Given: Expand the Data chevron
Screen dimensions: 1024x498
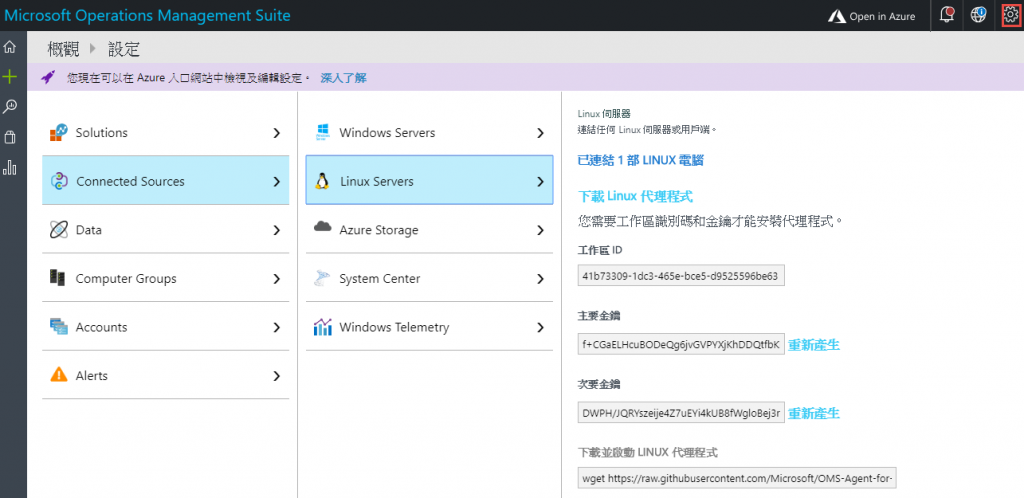Looking at the screenshot, I should point(276,230).
